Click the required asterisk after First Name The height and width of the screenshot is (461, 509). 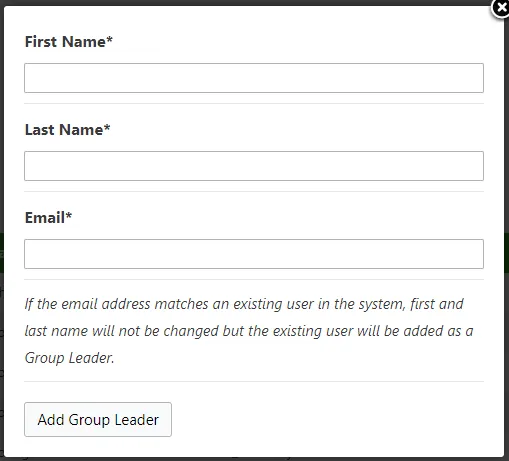tap(109, 40)
